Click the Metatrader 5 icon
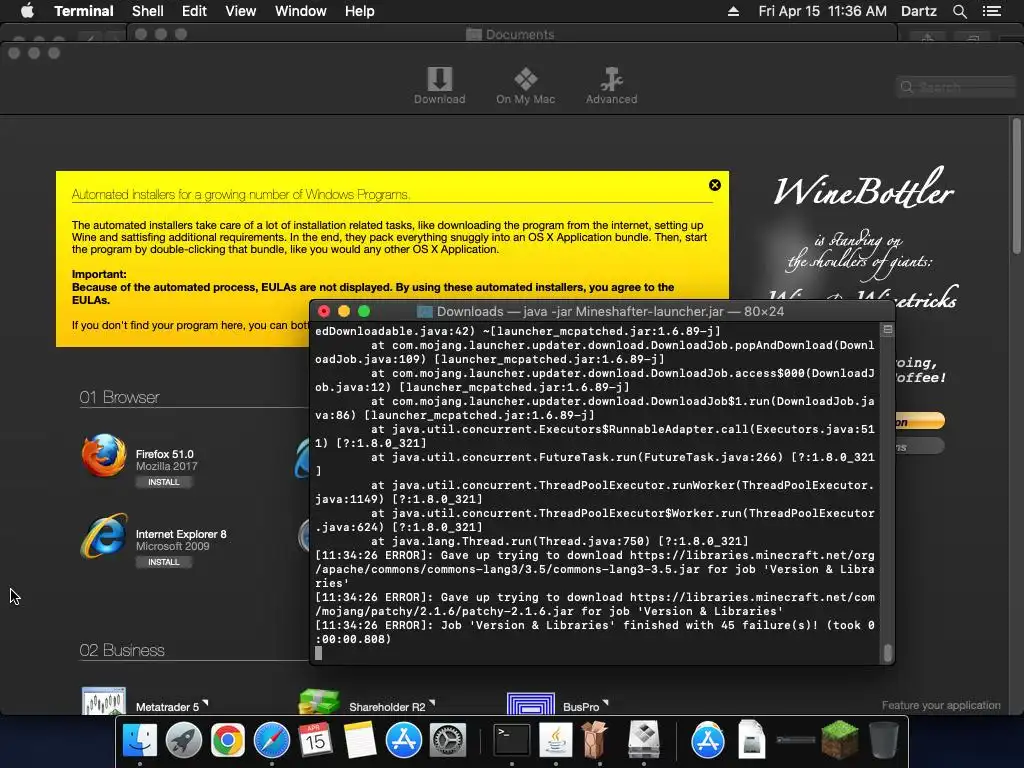1024x768 pixels. pyautogui.click(x=103, y=701)
